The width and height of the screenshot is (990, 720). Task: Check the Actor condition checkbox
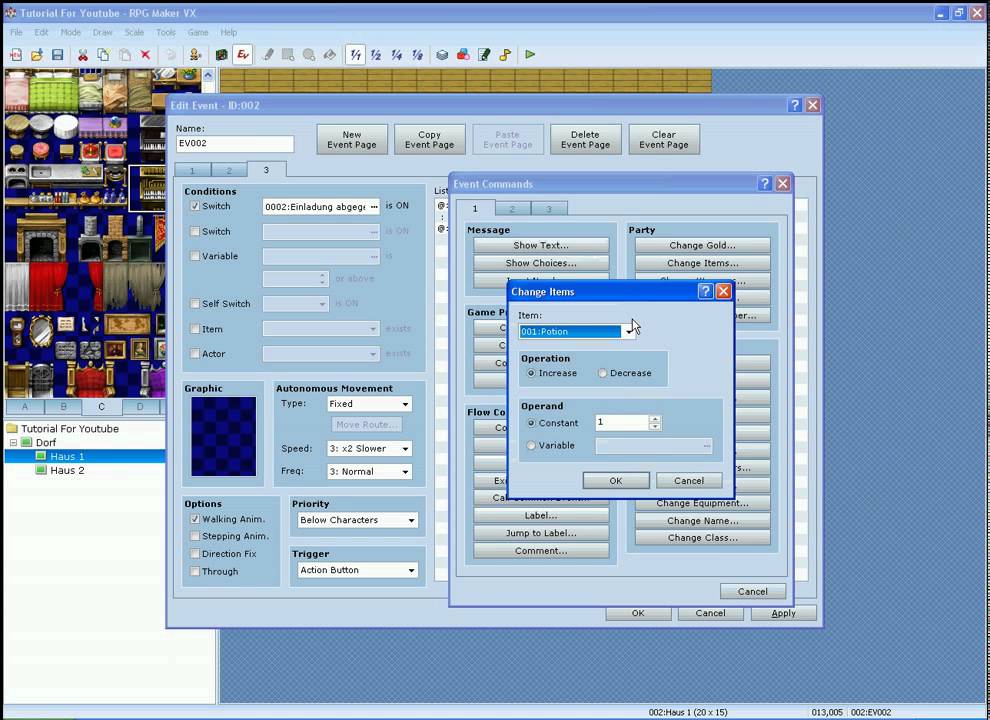click(x=195, y=354)
